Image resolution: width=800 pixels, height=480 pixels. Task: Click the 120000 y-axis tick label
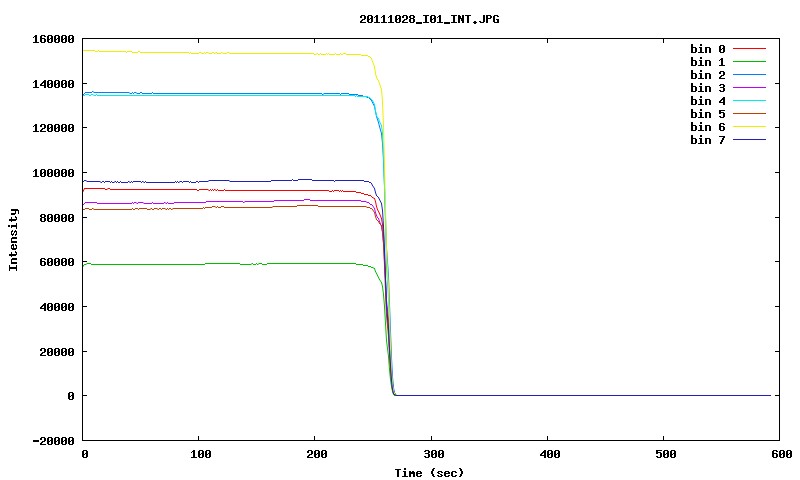(x=53, y=128)
